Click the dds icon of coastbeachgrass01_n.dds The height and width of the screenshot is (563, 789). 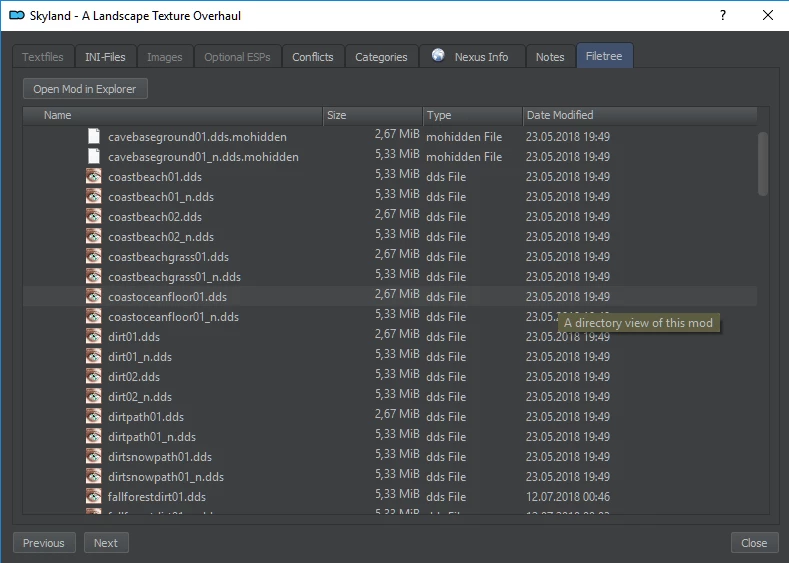[94, 277]
